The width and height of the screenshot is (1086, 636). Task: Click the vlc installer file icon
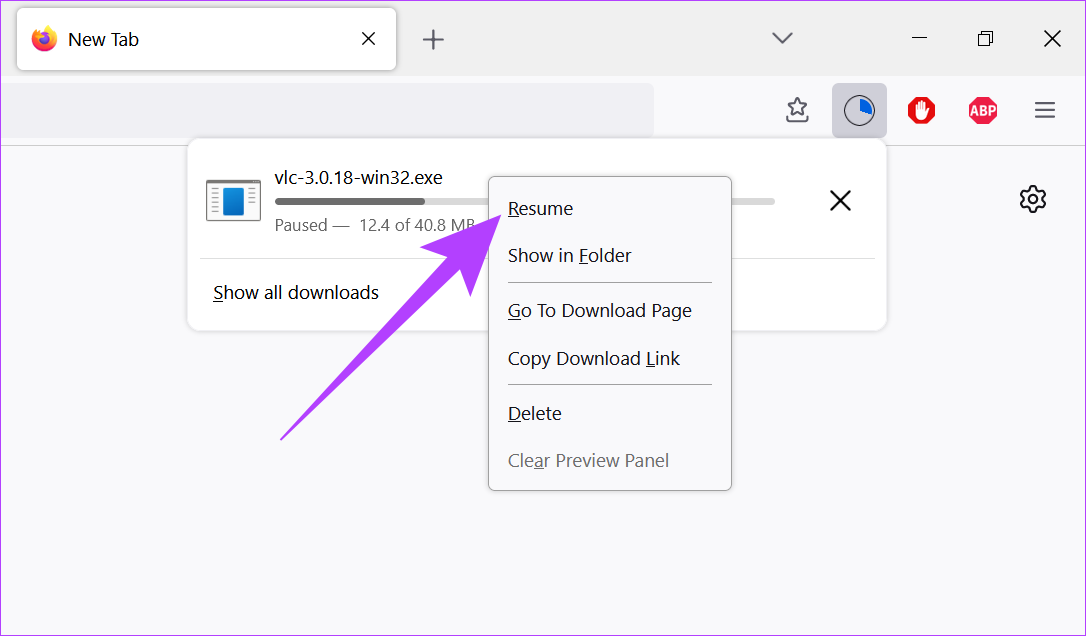point(233,200)
